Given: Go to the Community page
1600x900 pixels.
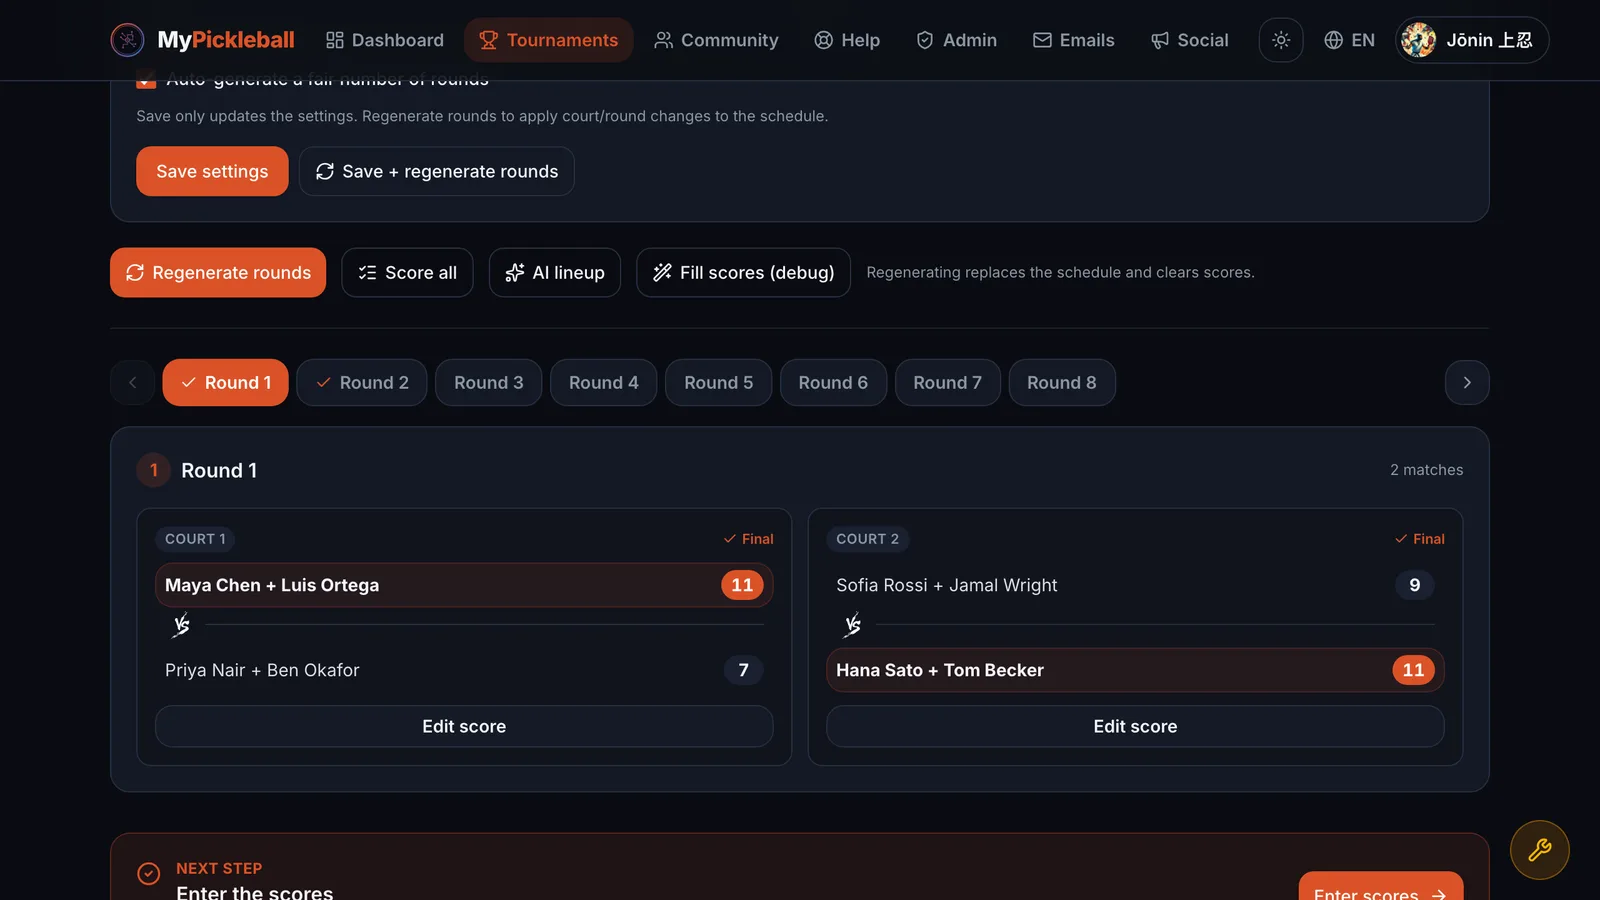Looking at the screenshot, I should click(x=716, y=40).
